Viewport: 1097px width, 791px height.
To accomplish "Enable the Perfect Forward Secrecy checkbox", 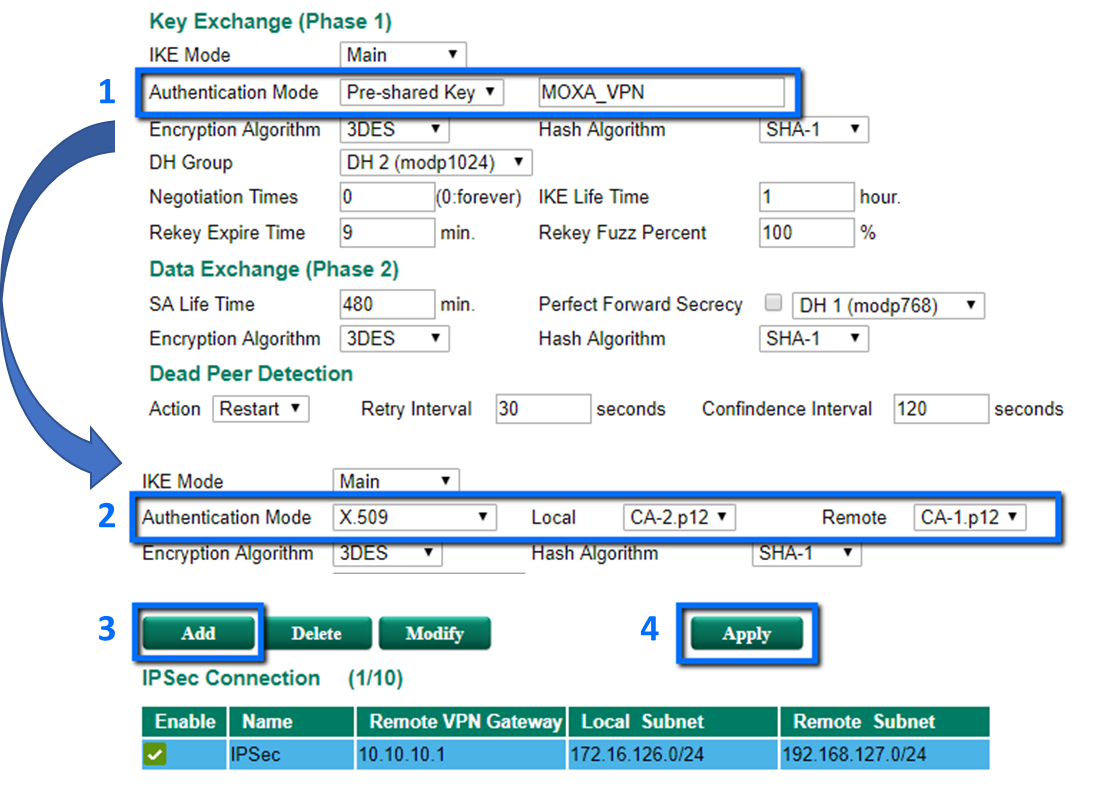I will (773, 303).
